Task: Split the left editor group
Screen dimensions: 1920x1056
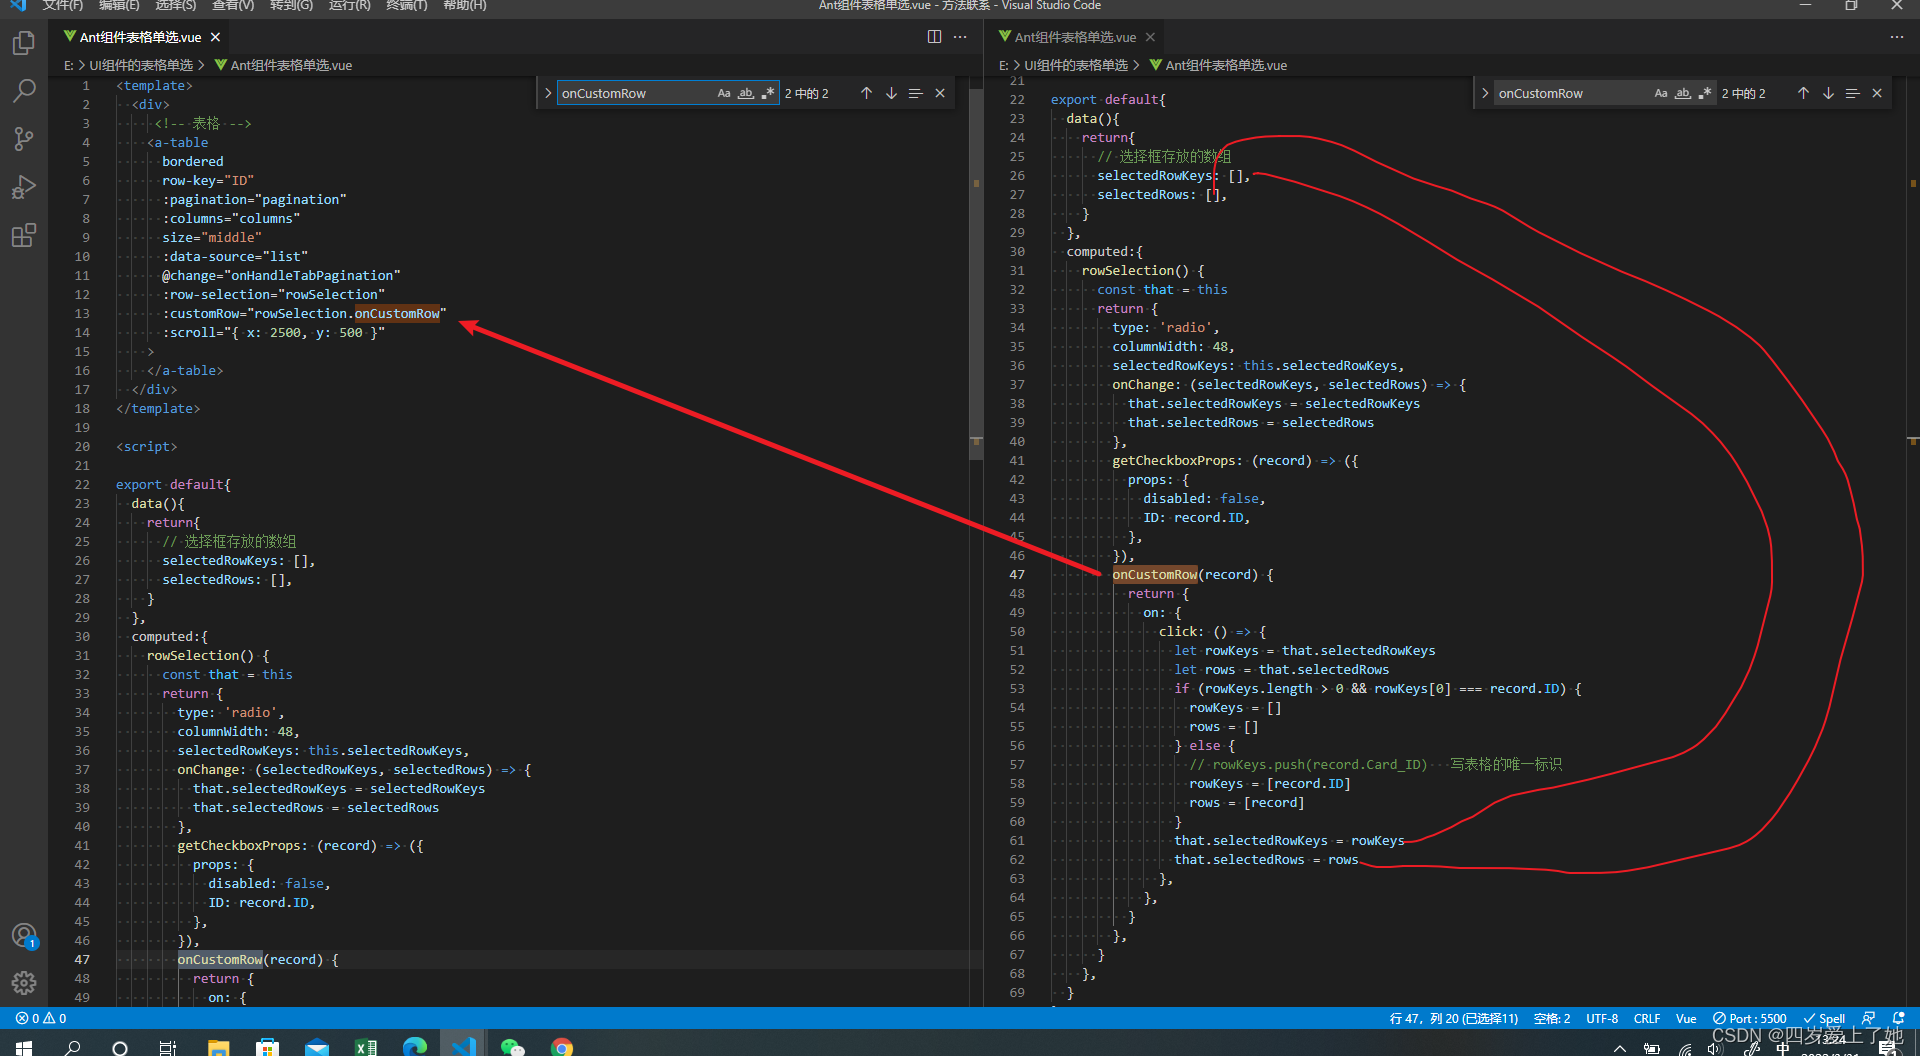Action: click(934, 37)
